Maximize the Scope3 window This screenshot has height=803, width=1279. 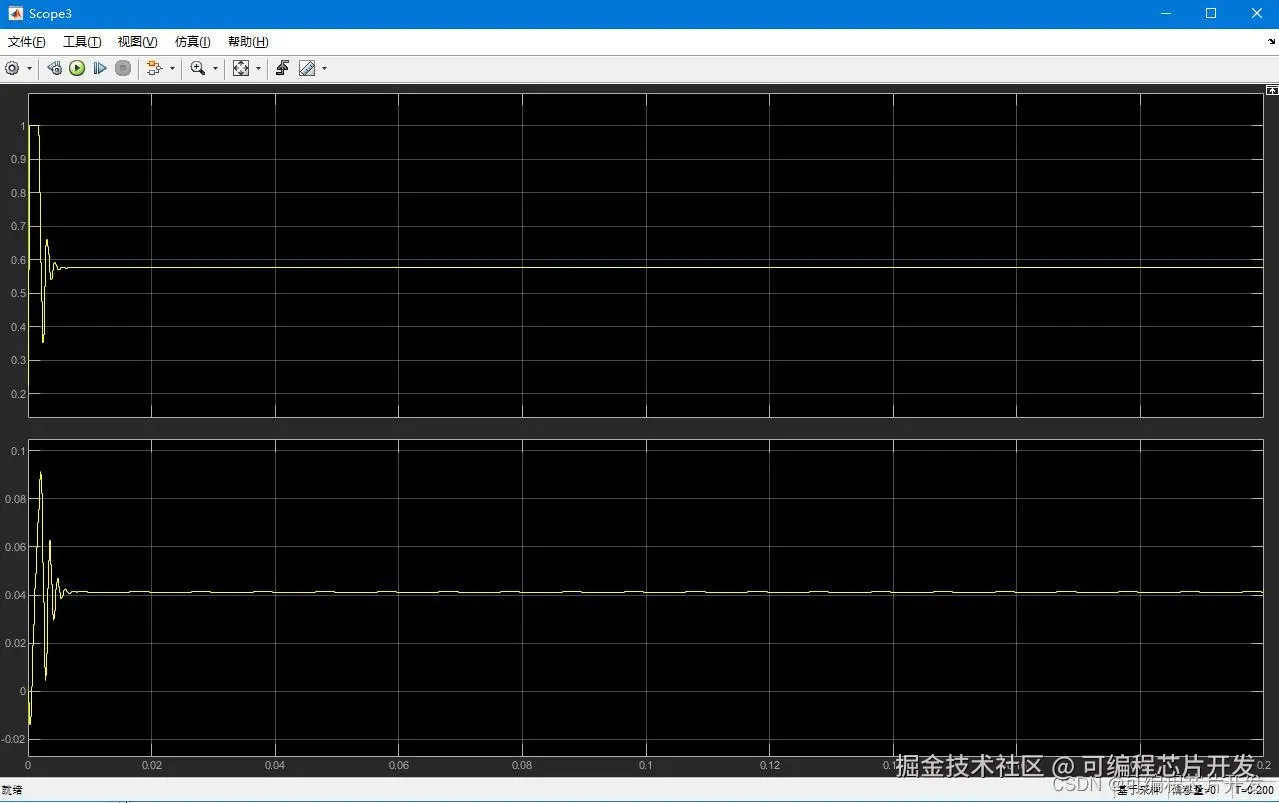click(x=1211, y=14)
